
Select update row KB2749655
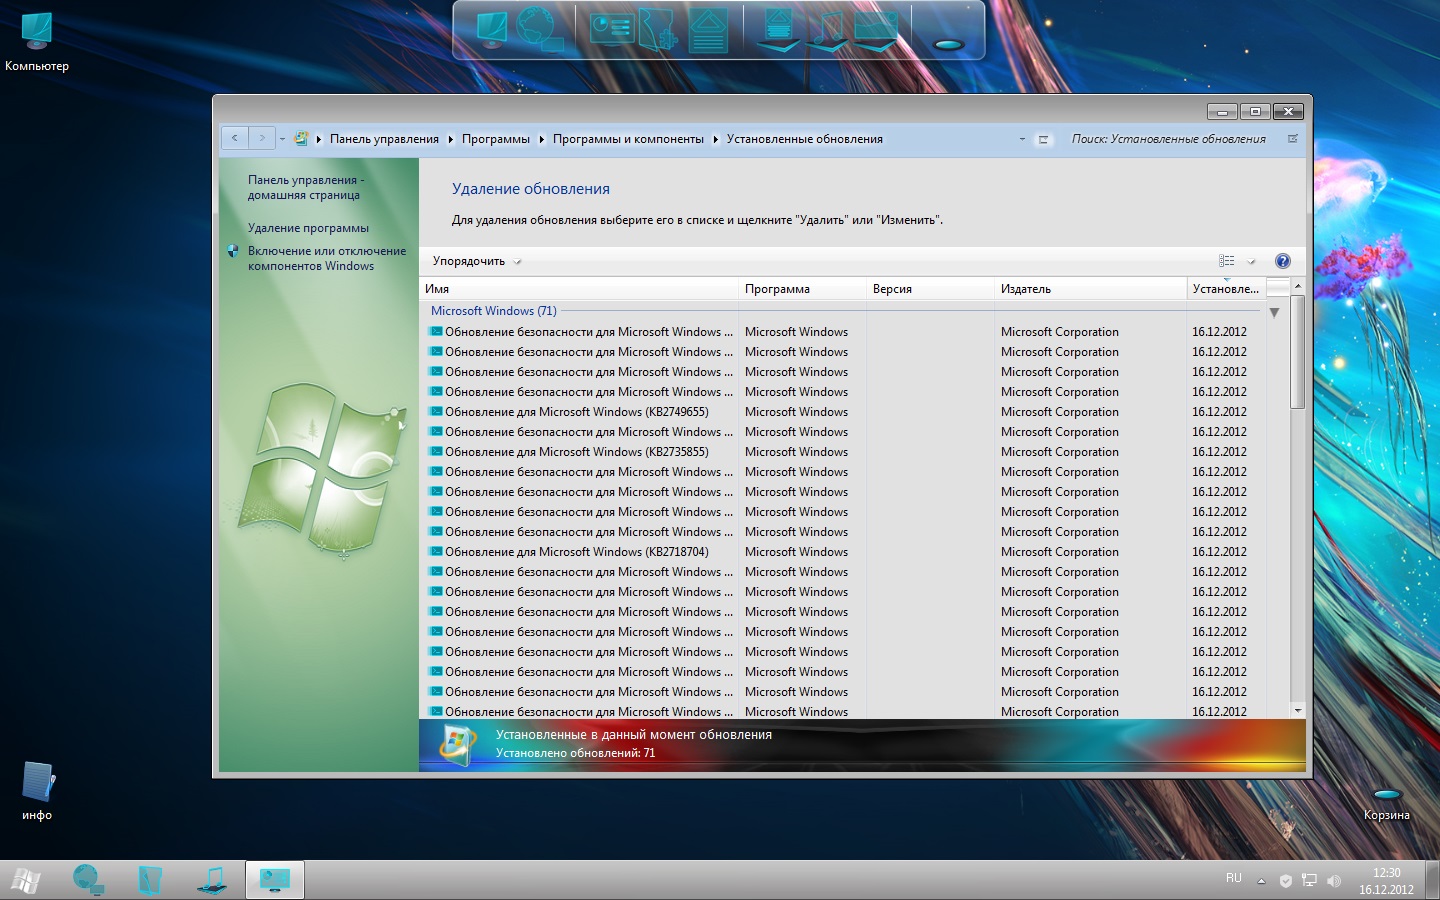click(x=842, y=412)
